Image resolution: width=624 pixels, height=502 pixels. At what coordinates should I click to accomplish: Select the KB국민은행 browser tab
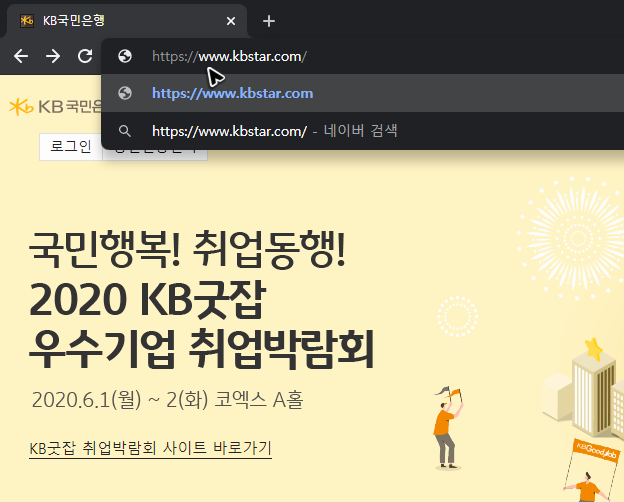[127, 21]
